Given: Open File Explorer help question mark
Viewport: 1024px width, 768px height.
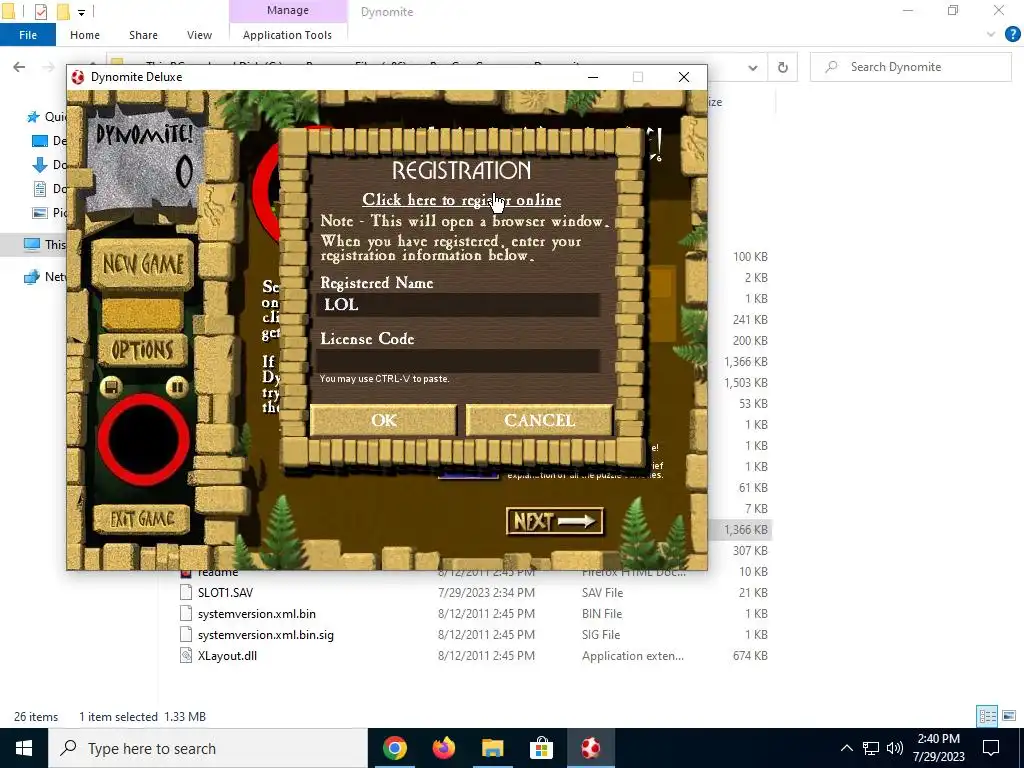Looking at the screenshot, I should pos(1012,35).
